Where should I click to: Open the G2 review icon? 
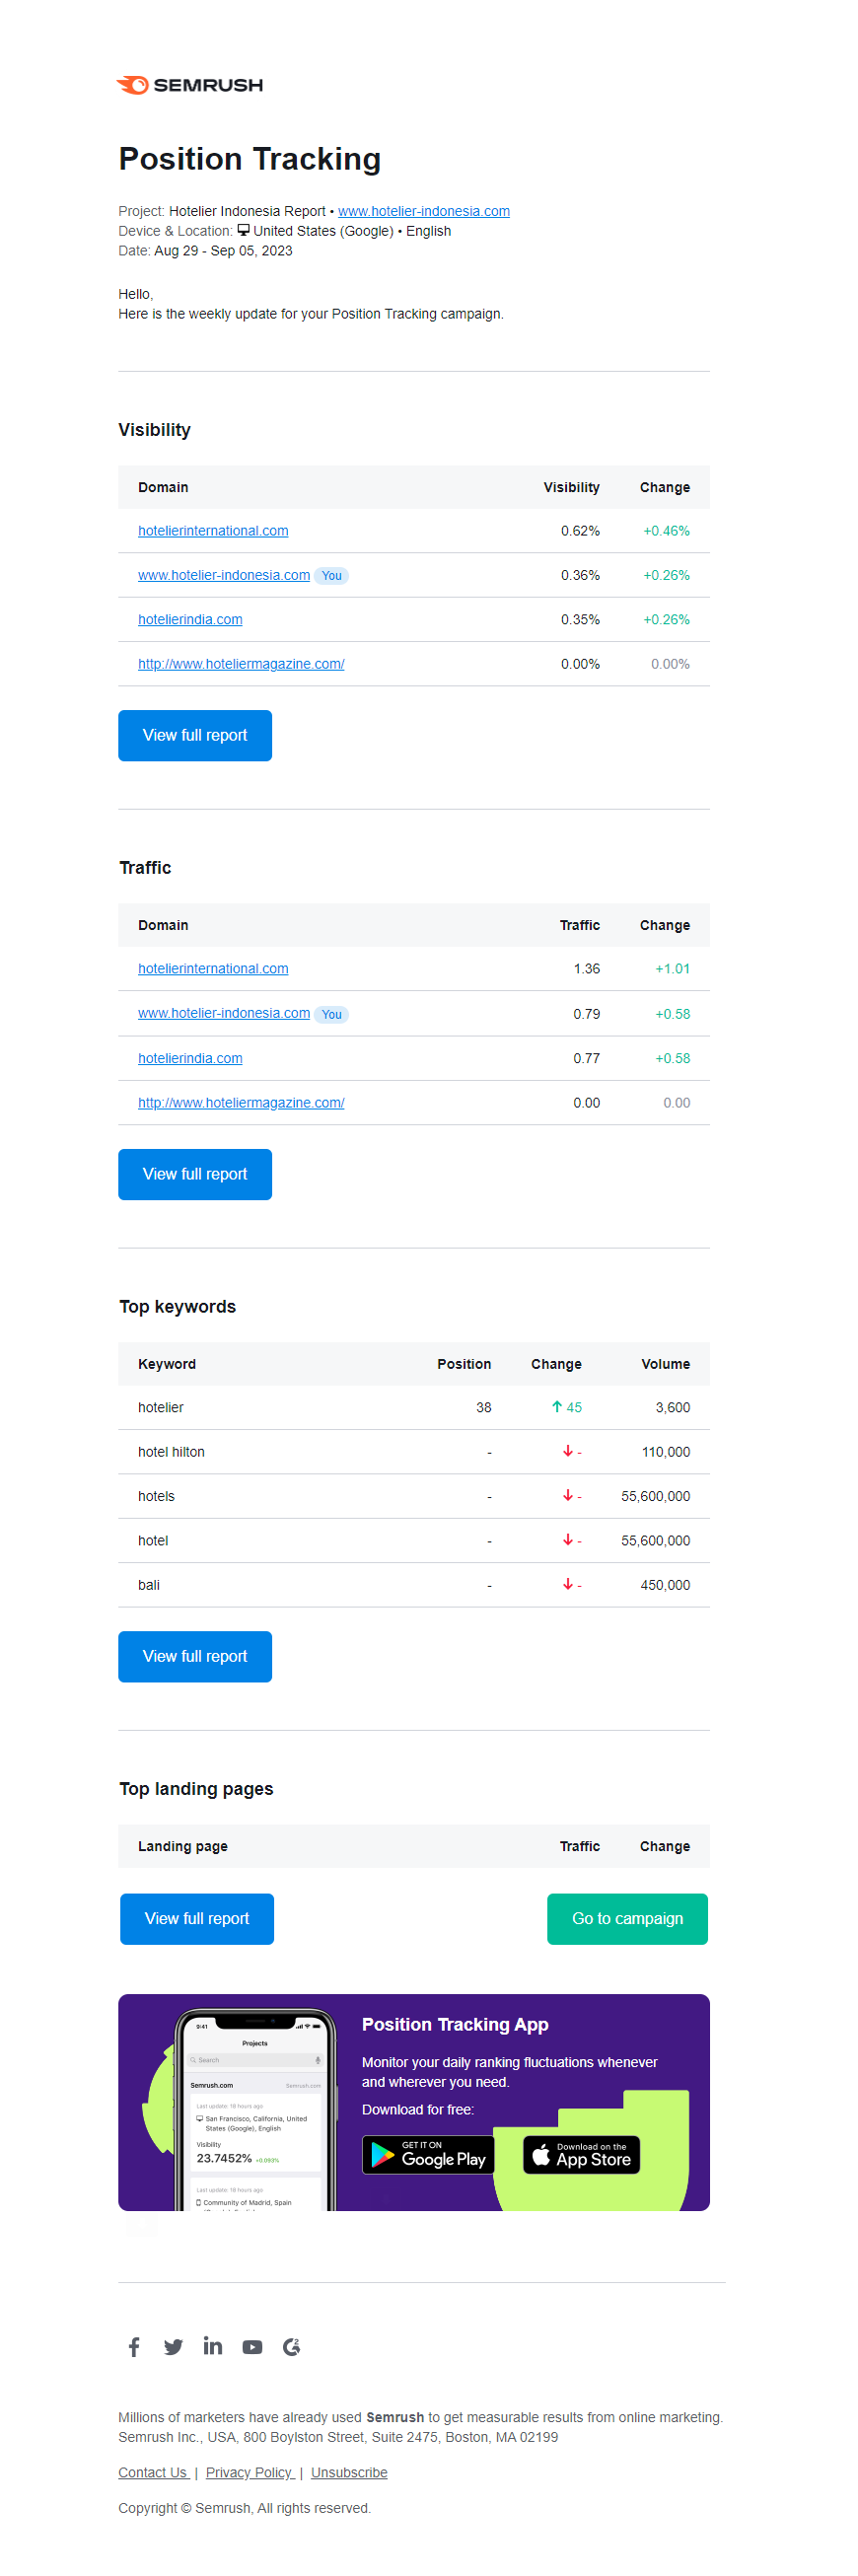click(x=292, y=2346)
